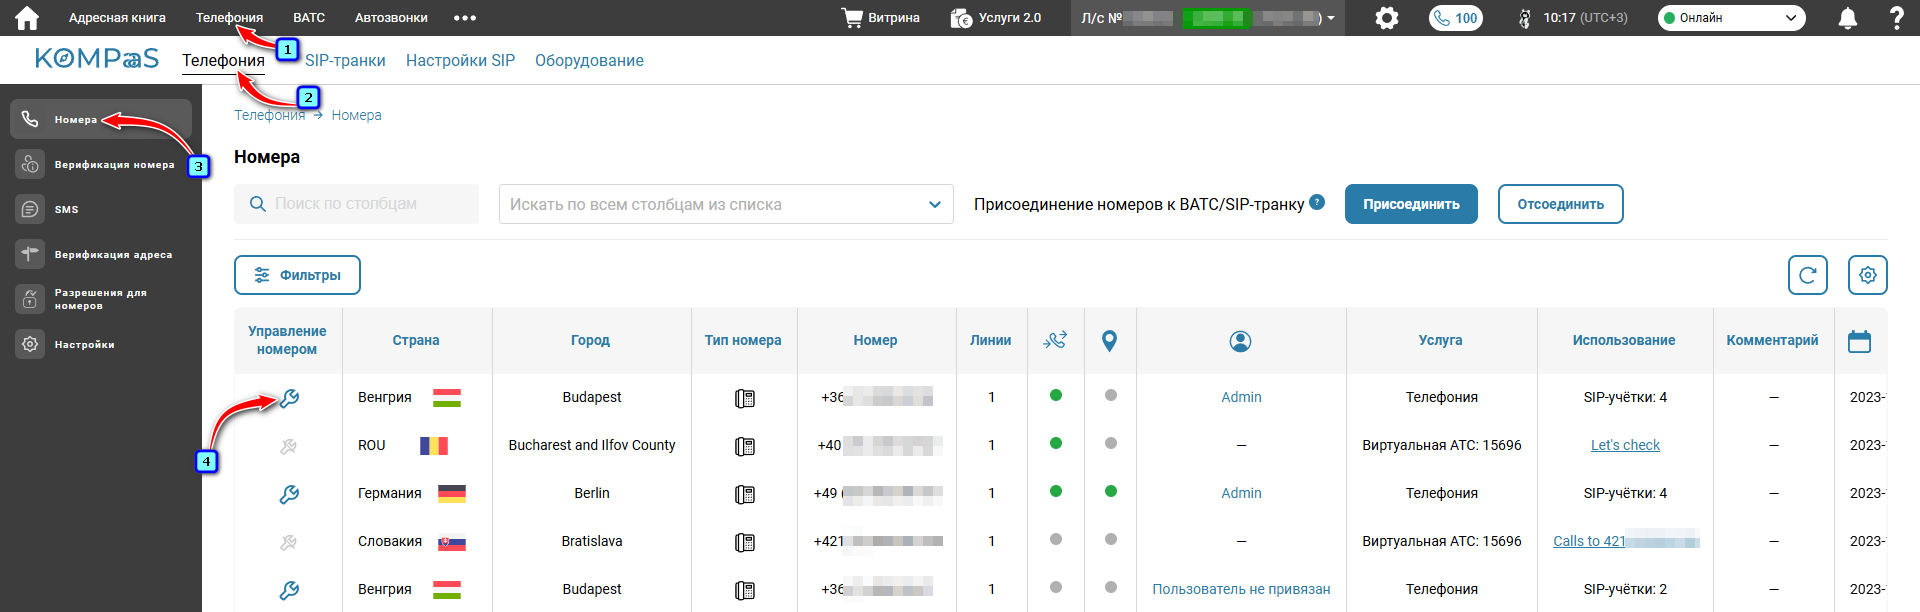The image size is (1920, 612).
Task: Focus the Поиск по столбцам search field
Action: pyautogui.click(x=356, y=204)
